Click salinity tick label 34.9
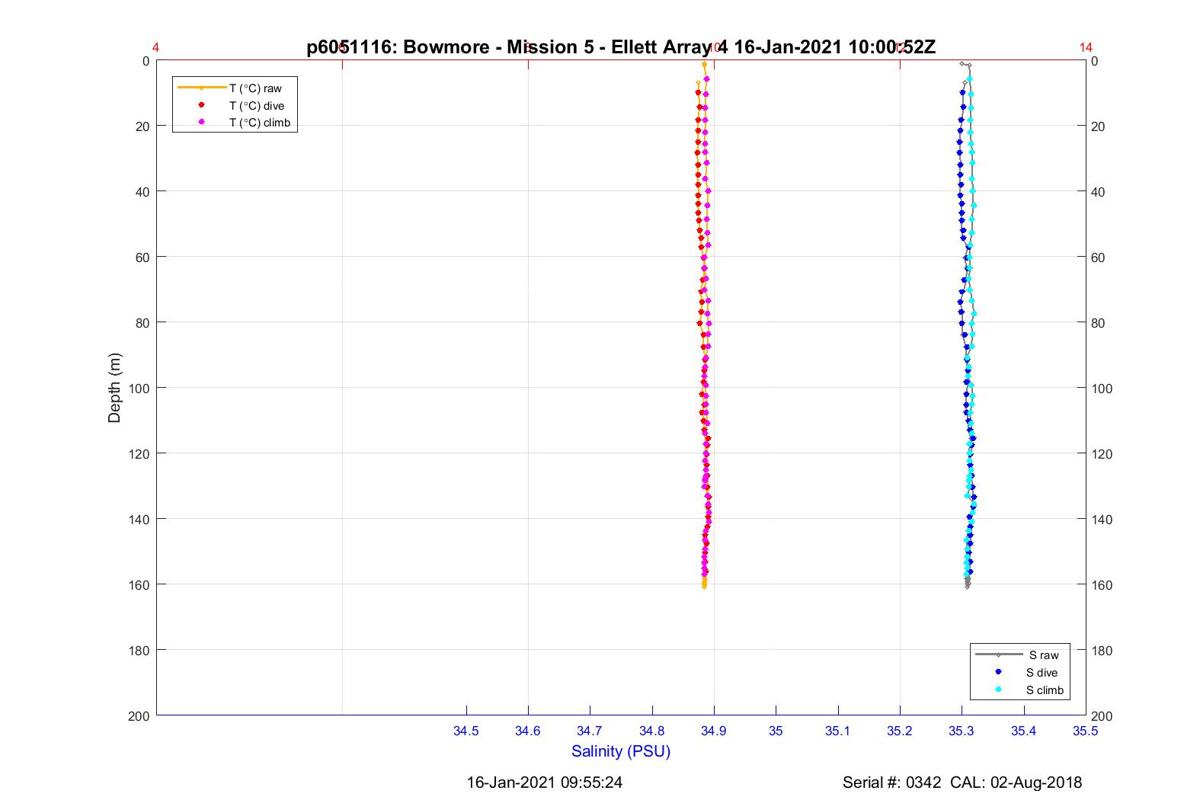The image size is (1200, 804). coord(714,731)
